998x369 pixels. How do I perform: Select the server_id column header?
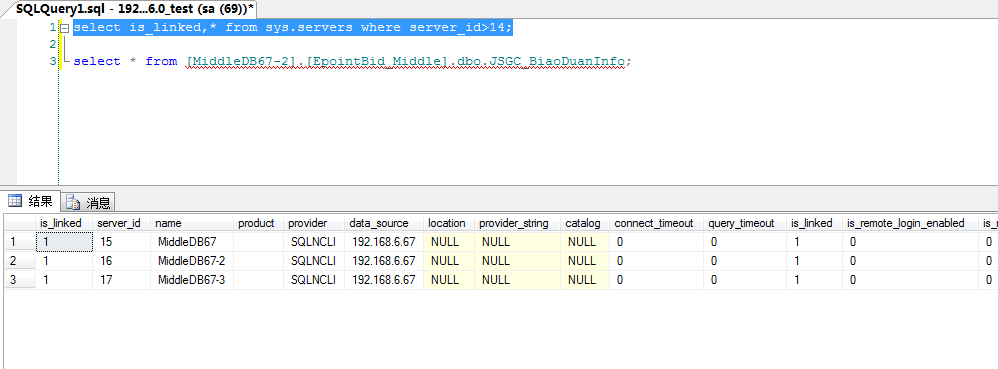pos(121,223)
